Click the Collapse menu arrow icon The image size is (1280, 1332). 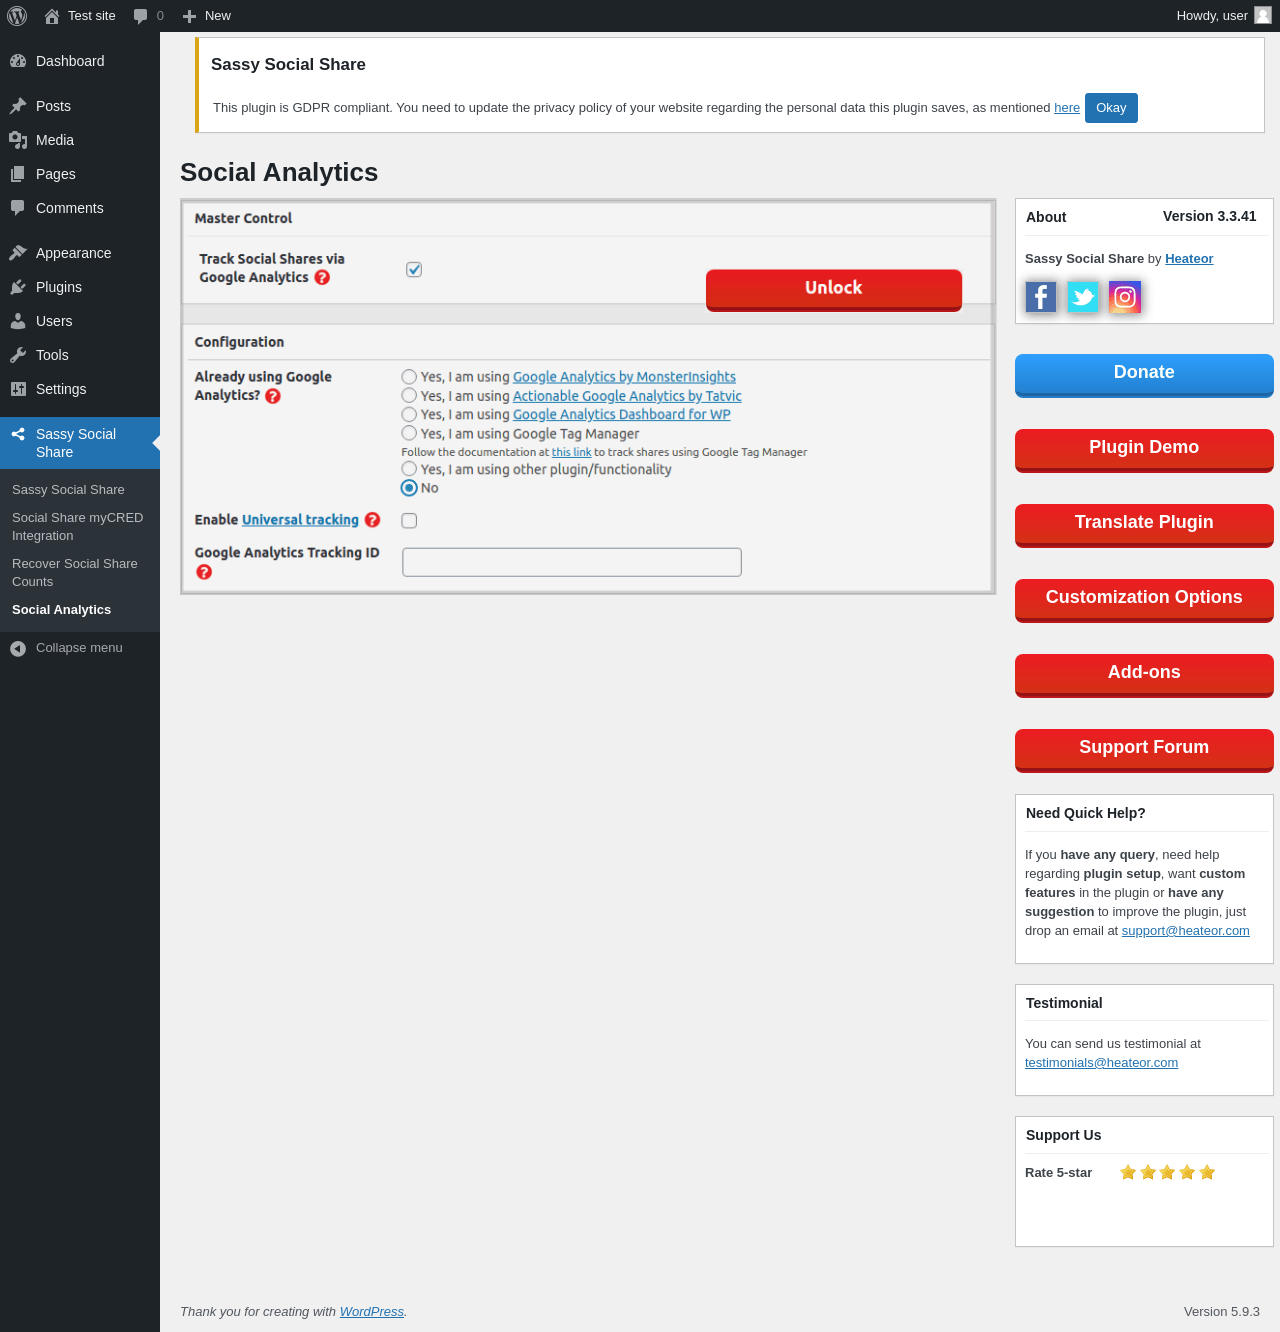pos(18,649)
